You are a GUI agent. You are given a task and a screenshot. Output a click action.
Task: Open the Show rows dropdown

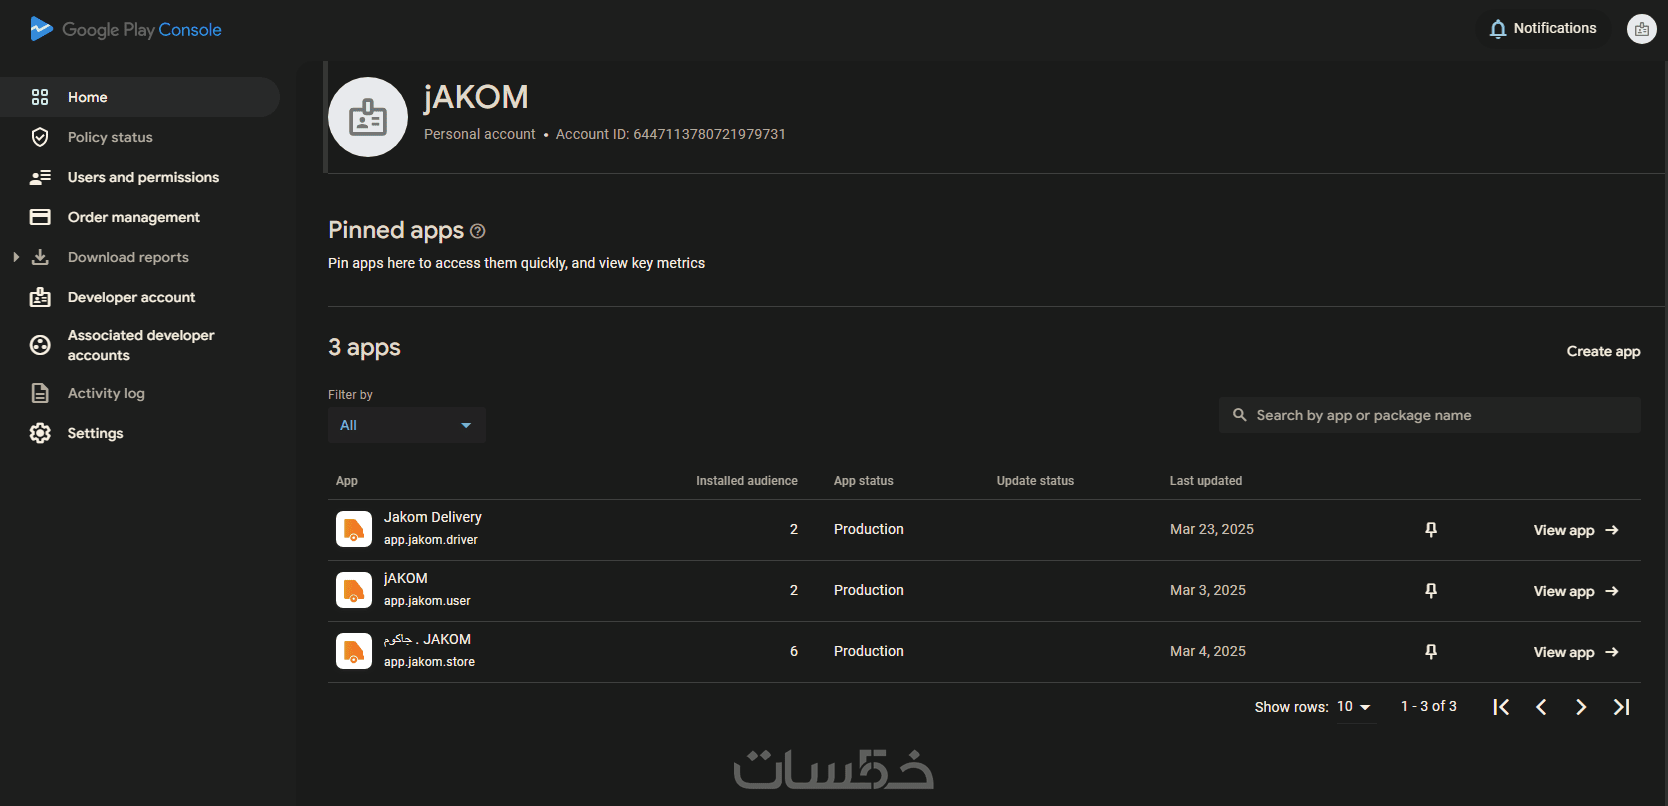tap(1354, 707)
